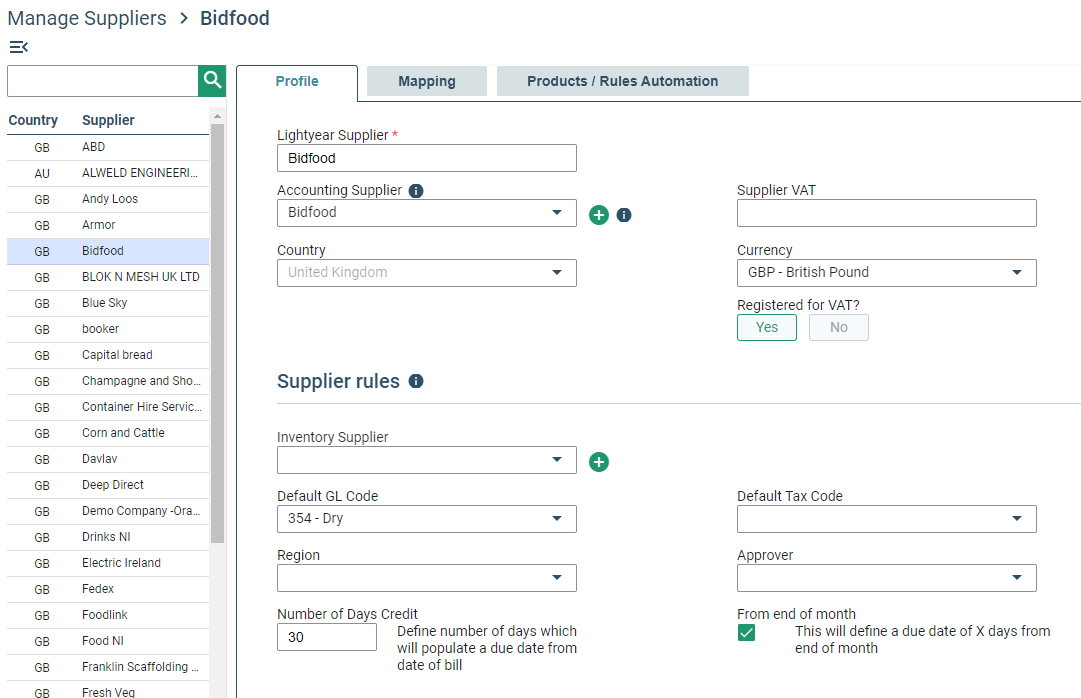This screenshot has width=1081, height=698.
Task: Click the search magnifier icon above supplier list
Action: pos(211,80)
